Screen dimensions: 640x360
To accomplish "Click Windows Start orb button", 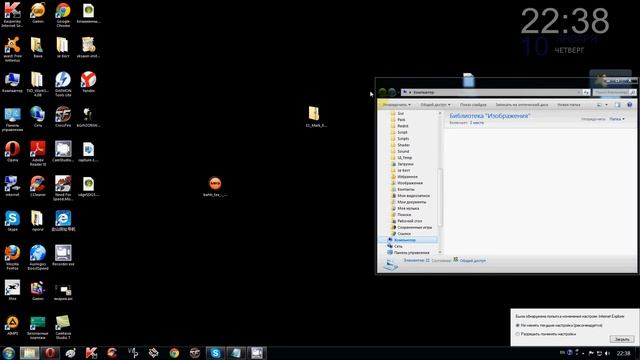I will coord(8,353).
